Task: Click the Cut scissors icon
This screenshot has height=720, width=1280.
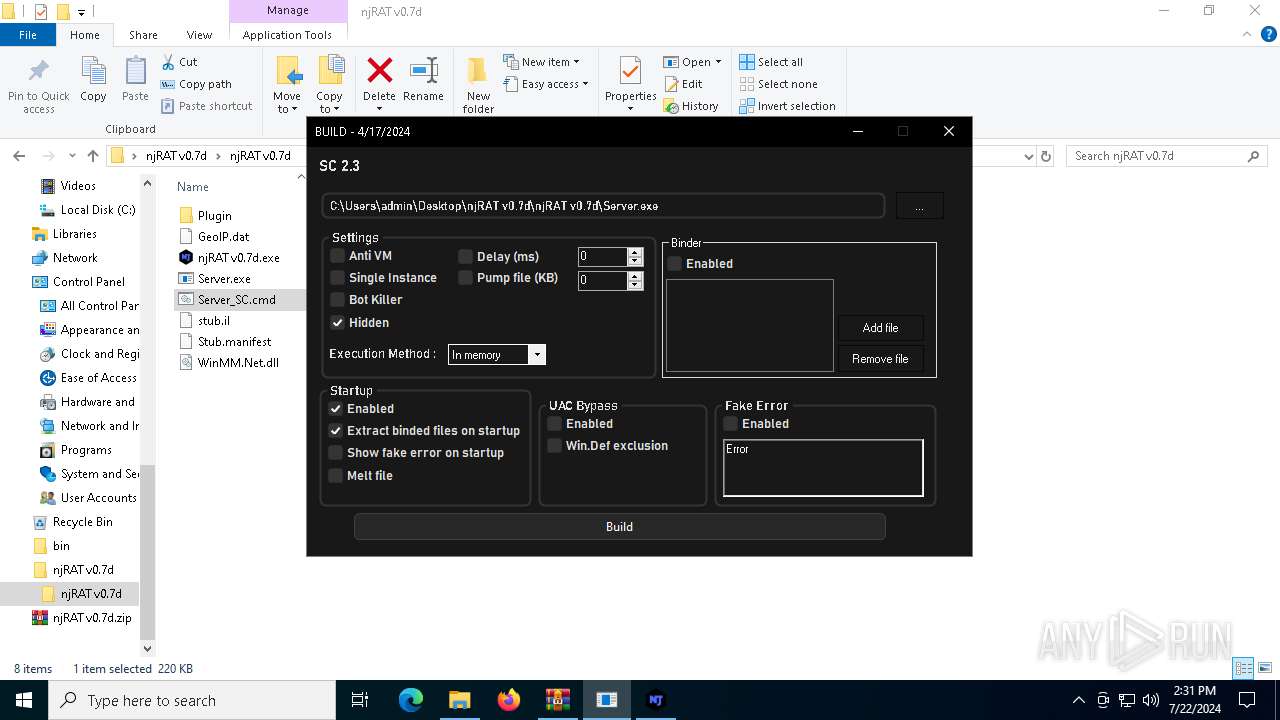Action: (167, 62)
